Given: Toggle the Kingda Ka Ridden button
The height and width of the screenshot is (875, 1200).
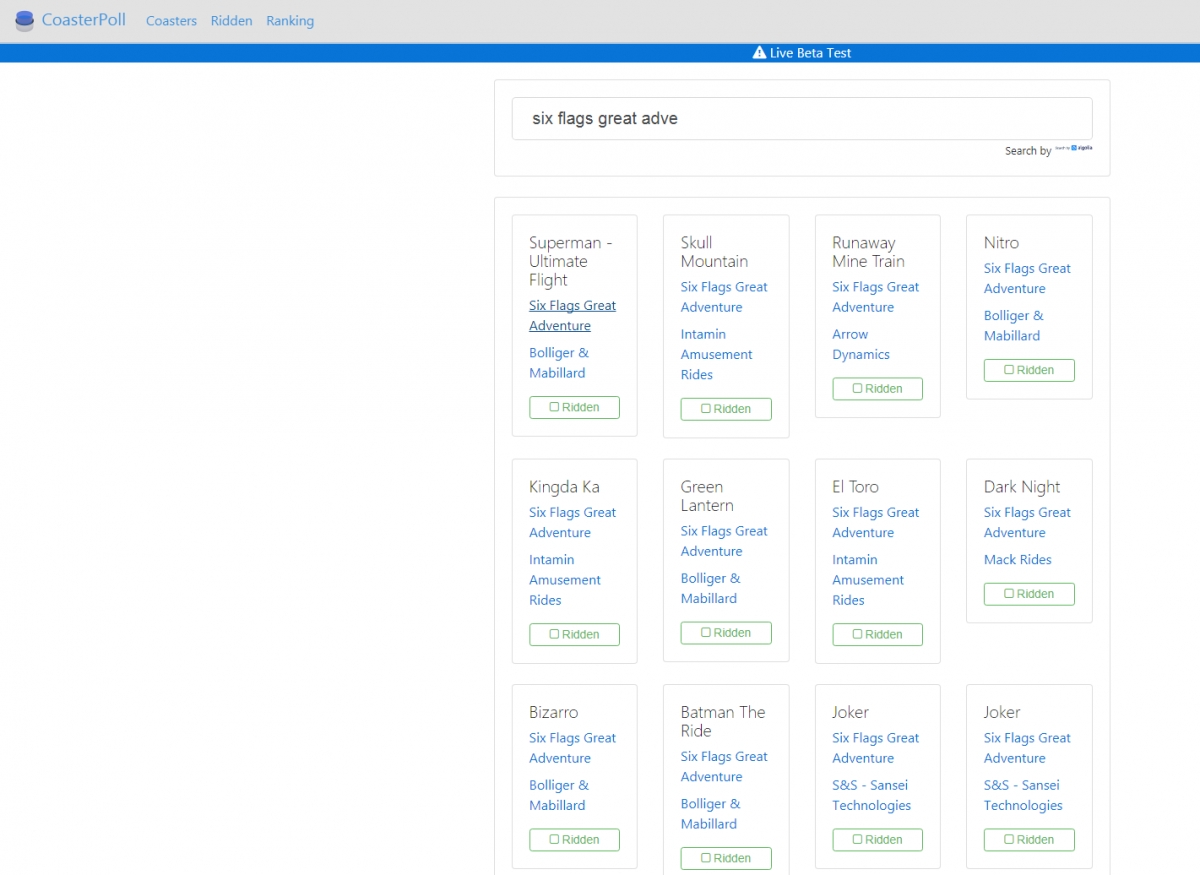Looking at the screenshot, I should point(574,634).
